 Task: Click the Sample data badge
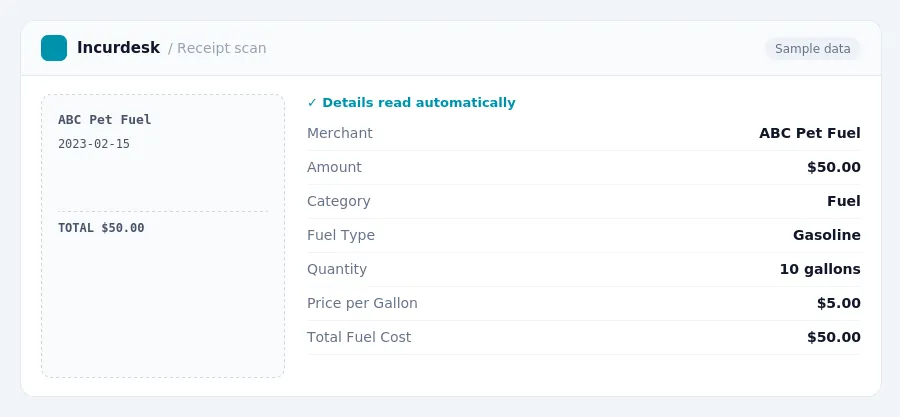[812, 49]
